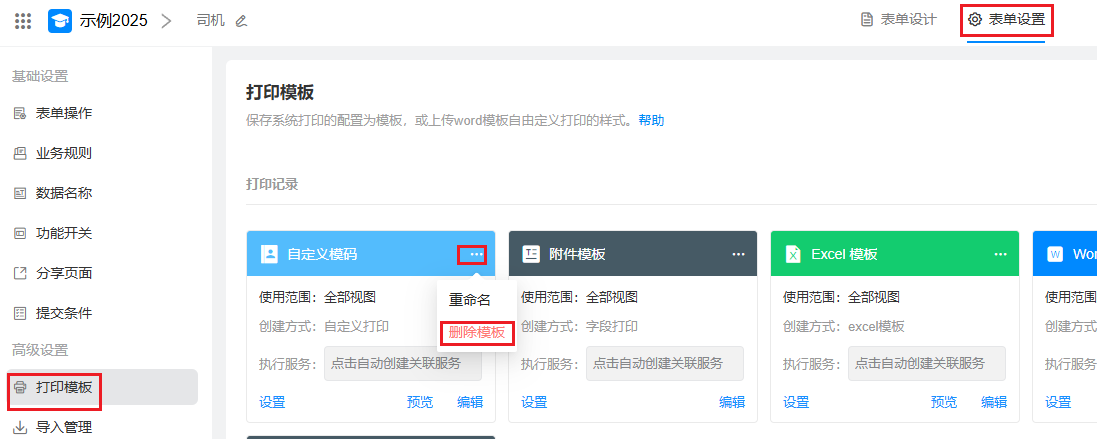1097x439 pixels.
Task: Click the Word template card icon
Action: (1055, 254)
